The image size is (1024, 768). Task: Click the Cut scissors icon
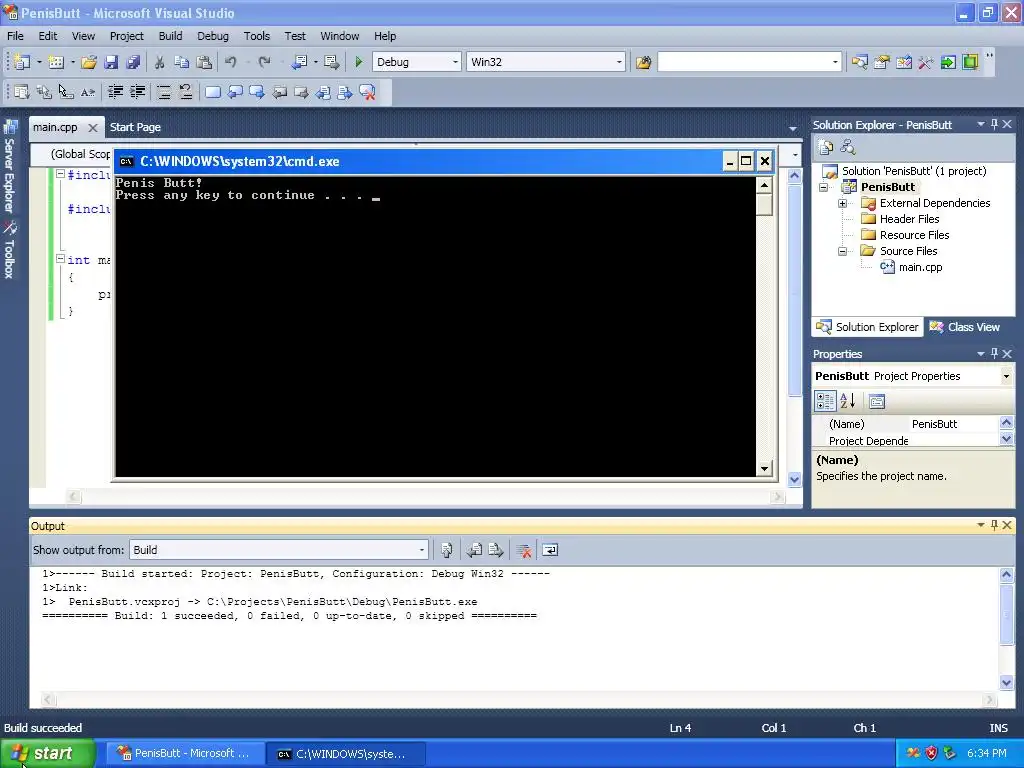(x=159, y=62)
